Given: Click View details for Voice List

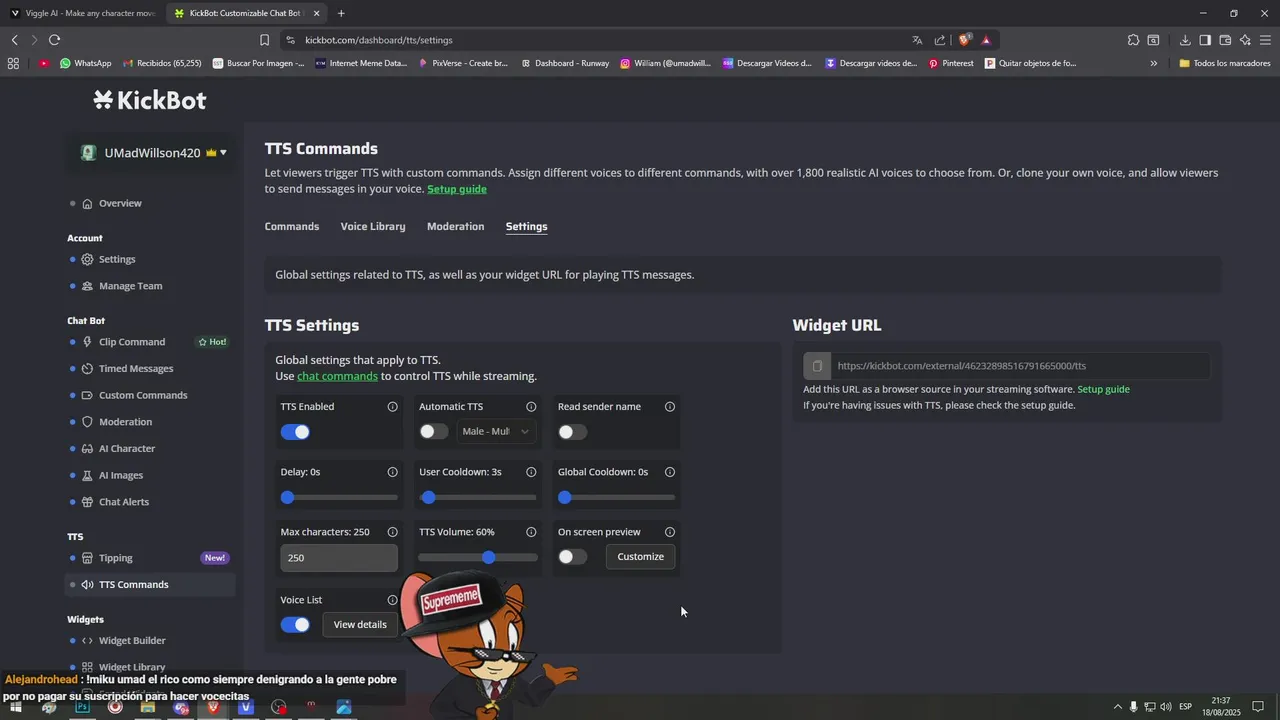Looking at the screenshot, I should pyautogui.click(x=360, y=624).
